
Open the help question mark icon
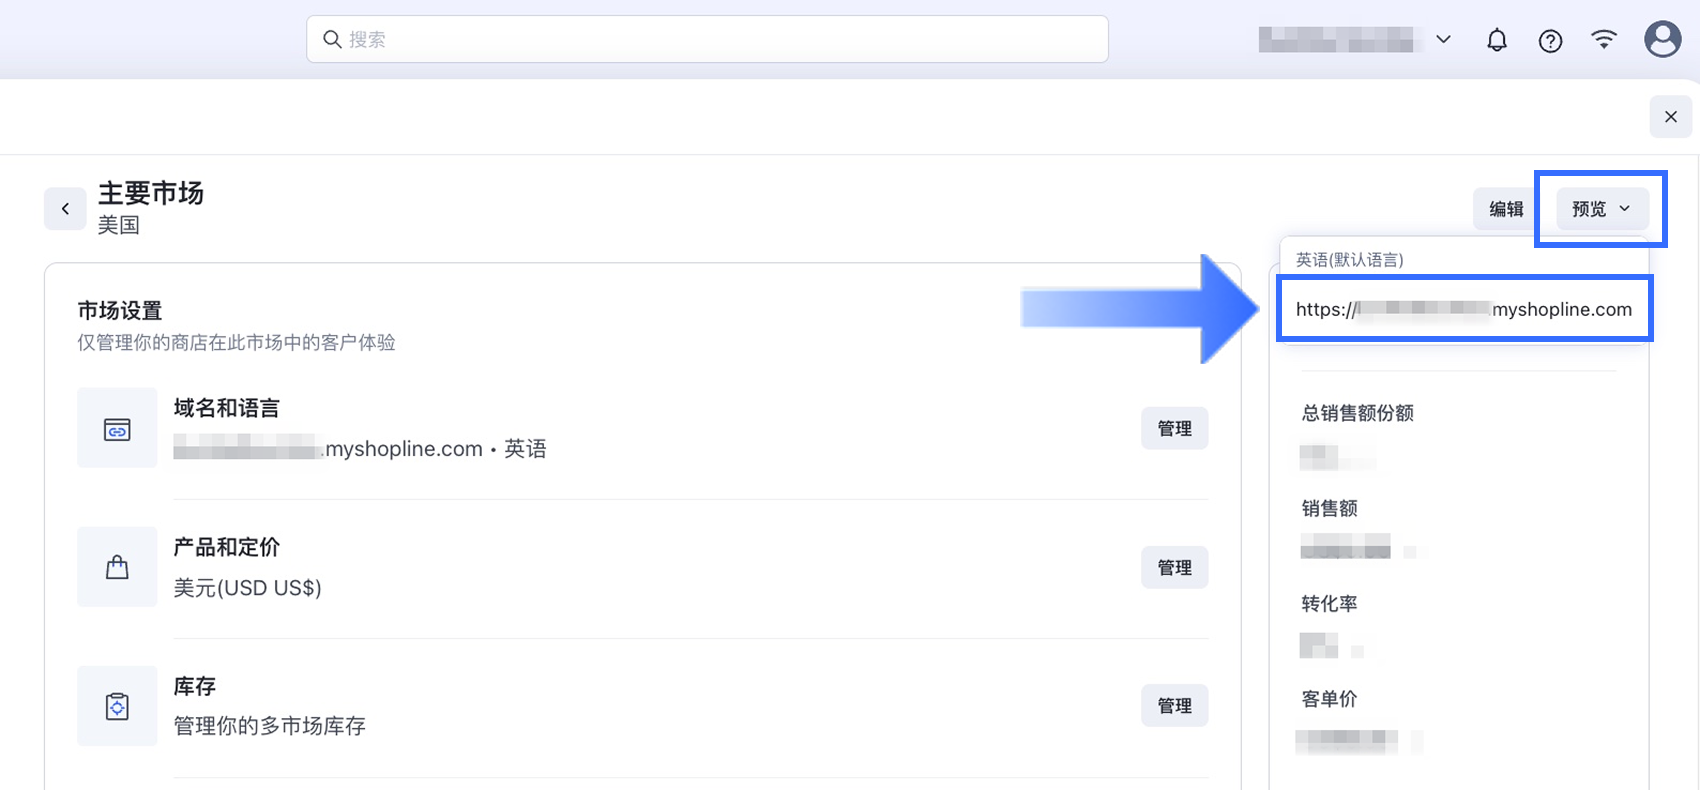point(1550,40)
